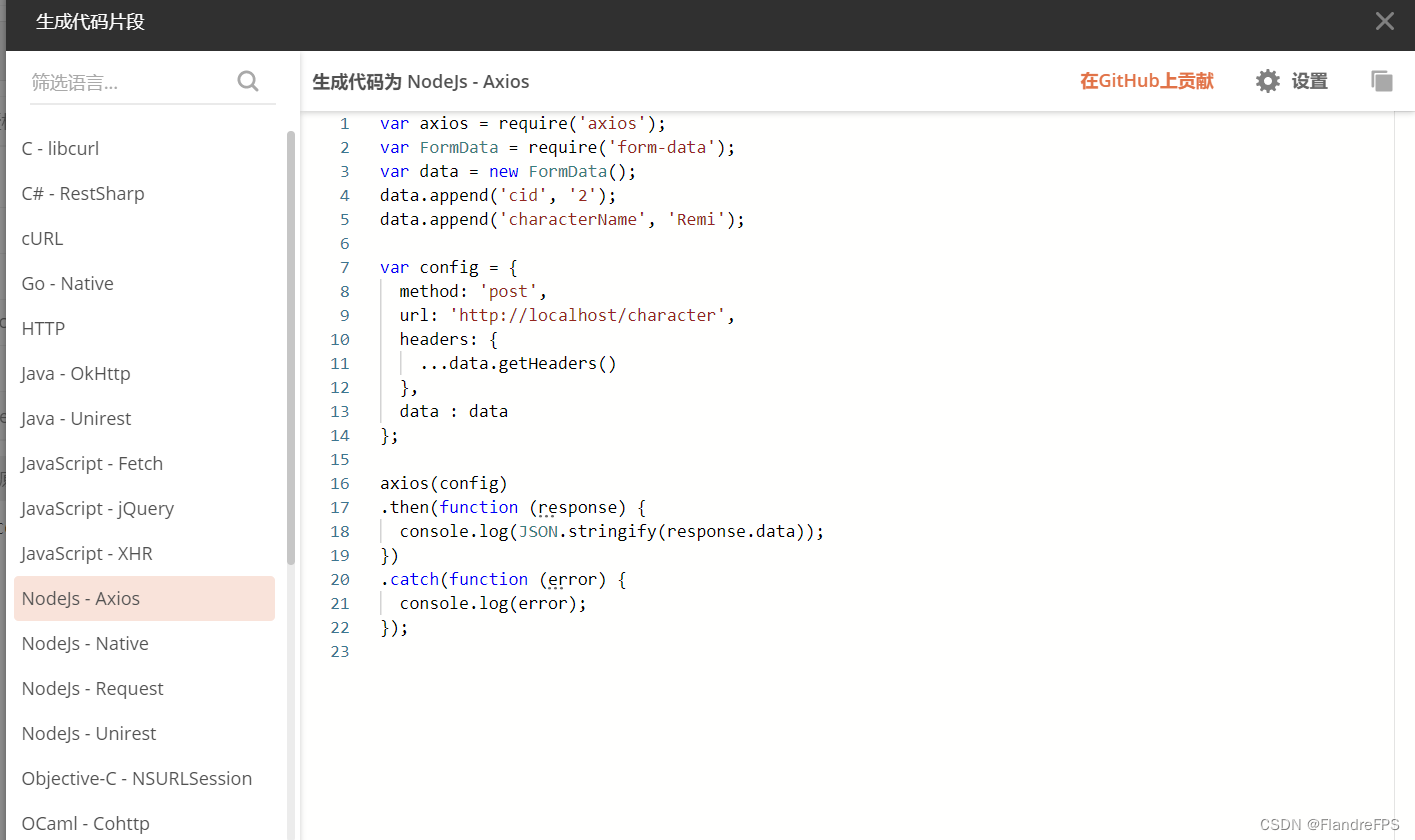
Task: Pick Go - Native language
Action: pyautogui.click(x=67, y=283)
